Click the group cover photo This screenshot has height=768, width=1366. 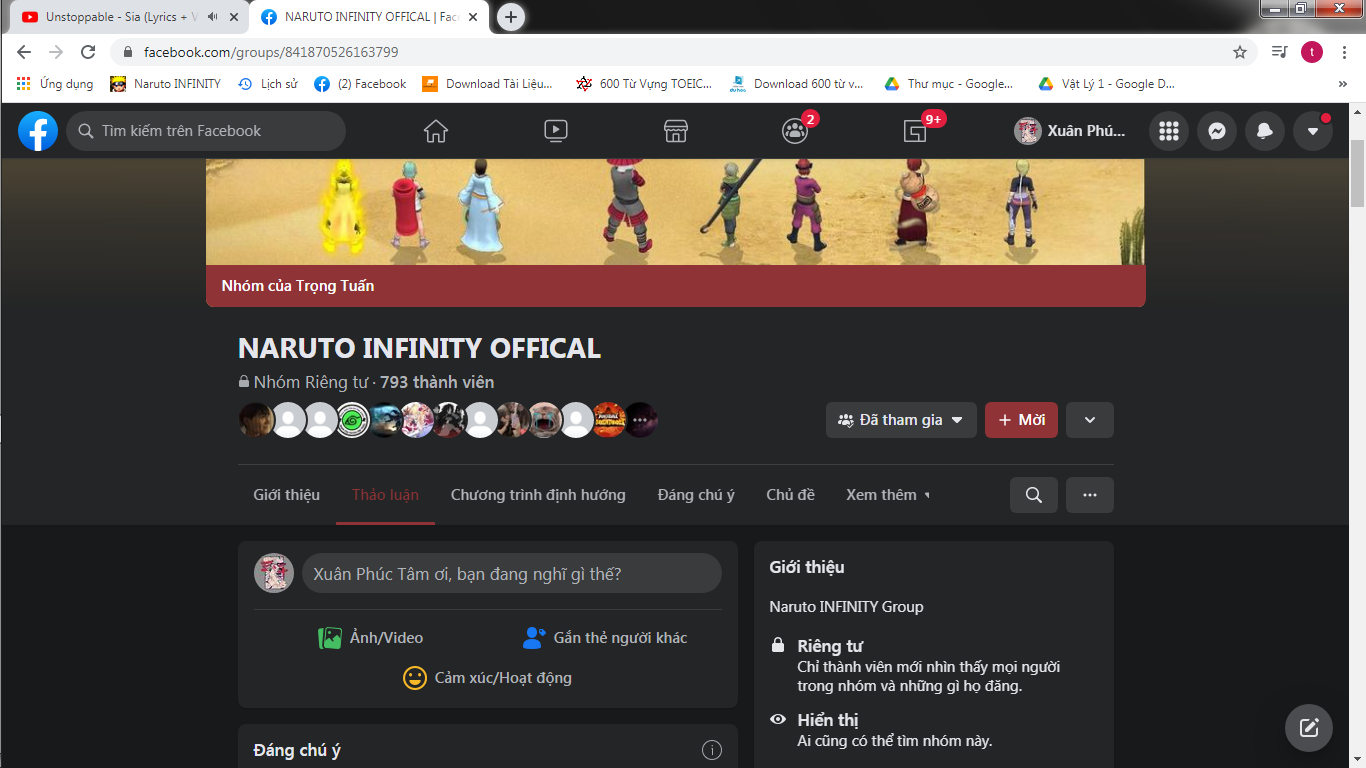675,212
